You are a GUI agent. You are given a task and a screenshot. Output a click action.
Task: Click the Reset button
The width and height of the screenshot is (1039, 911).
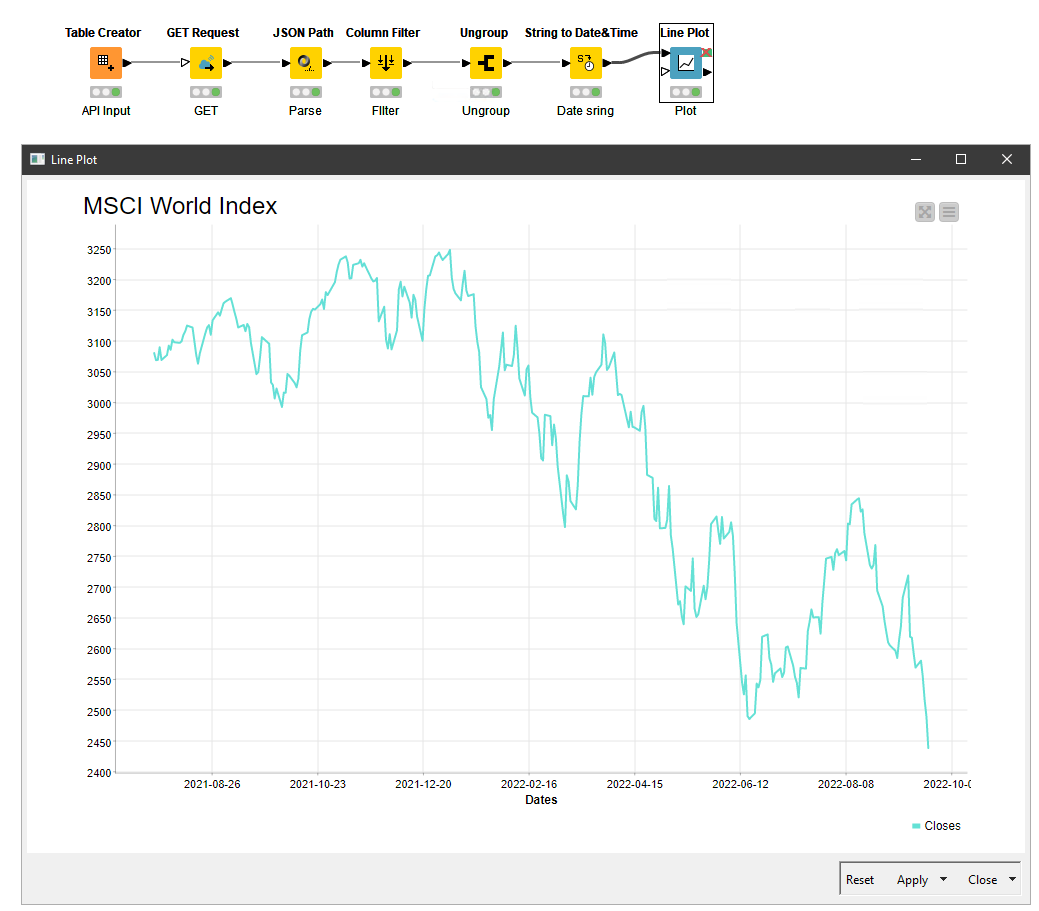tap(859, 880)
